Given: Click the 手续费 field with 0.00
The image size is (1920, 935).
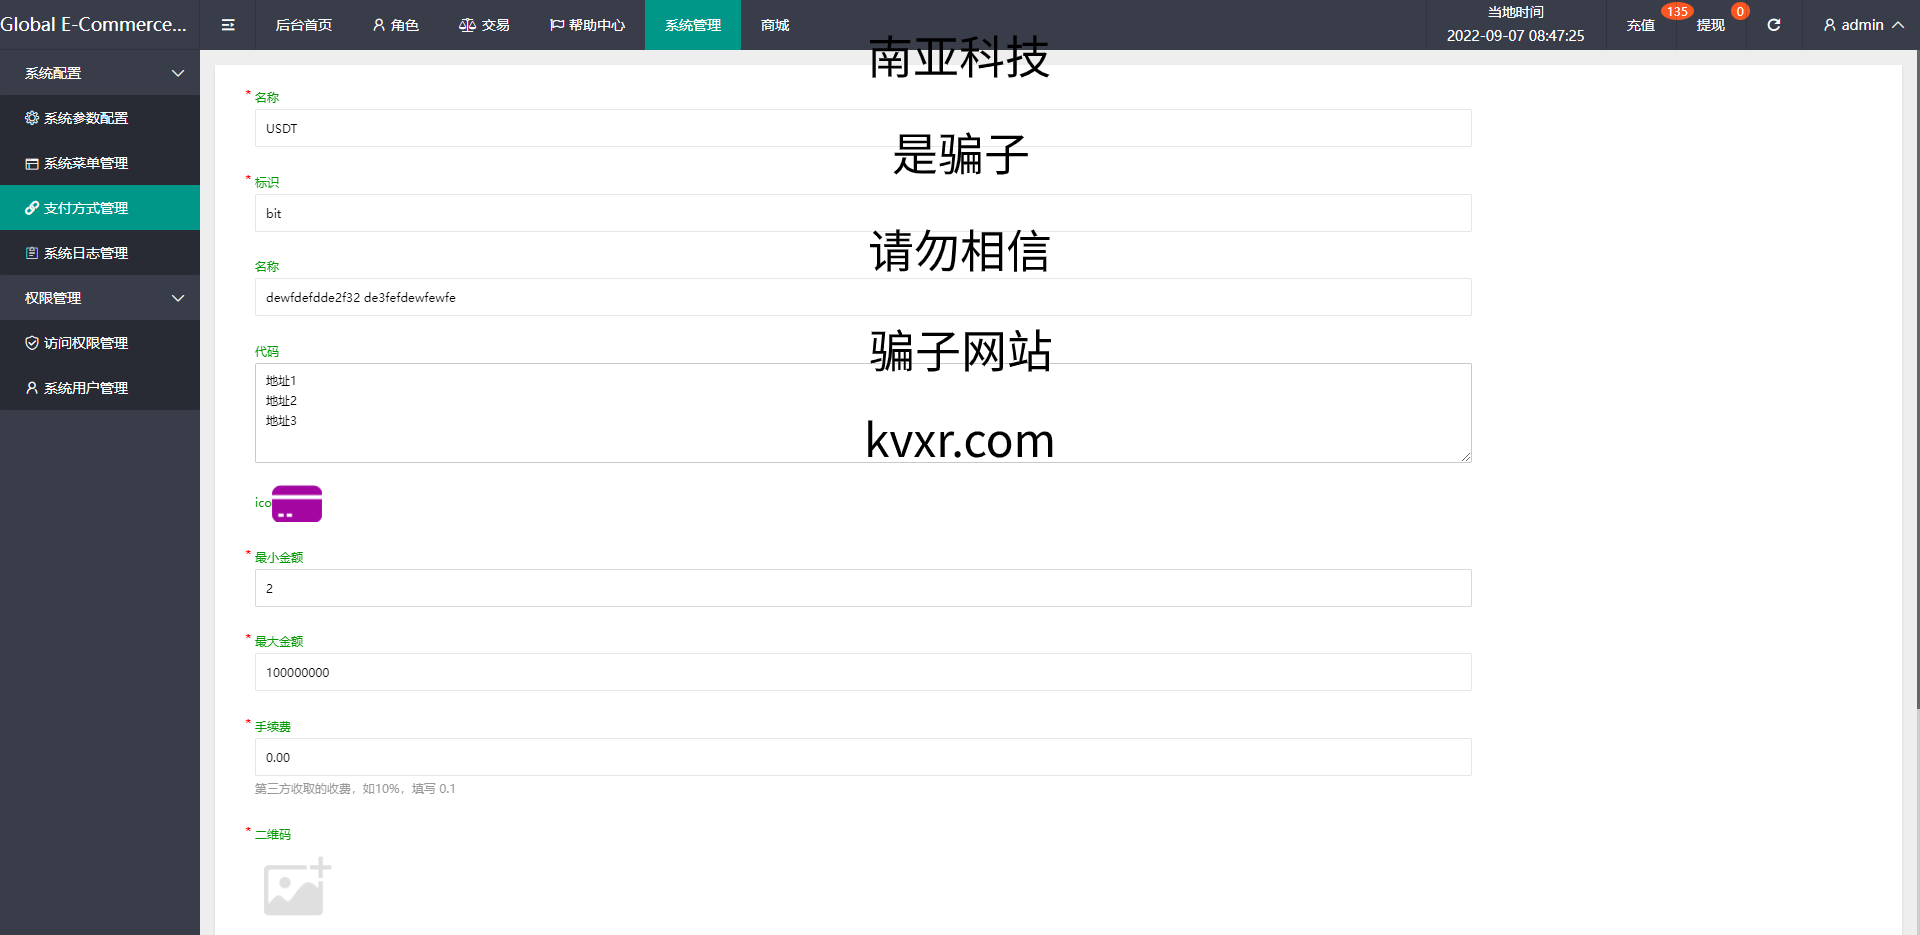Looking at the screenshot, I should tap(863, 757).
